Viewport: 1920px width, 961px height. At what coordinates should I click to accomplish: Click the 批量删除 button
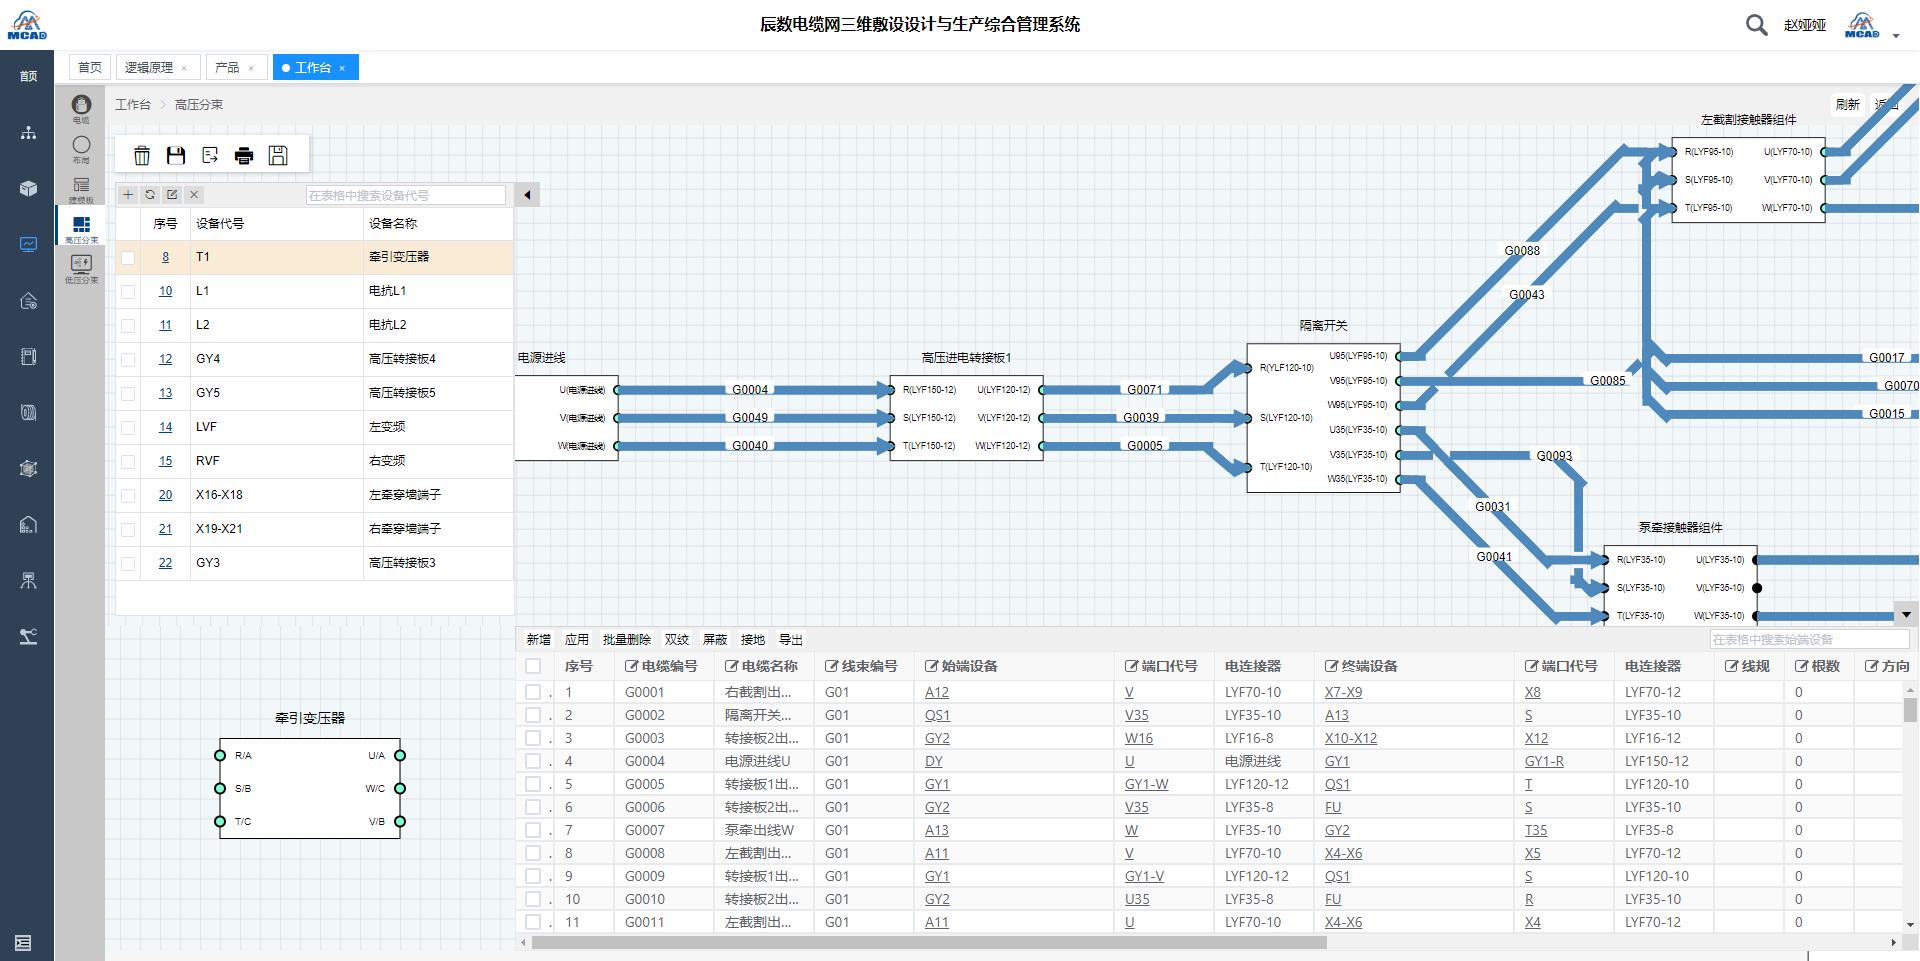(626, 640)
